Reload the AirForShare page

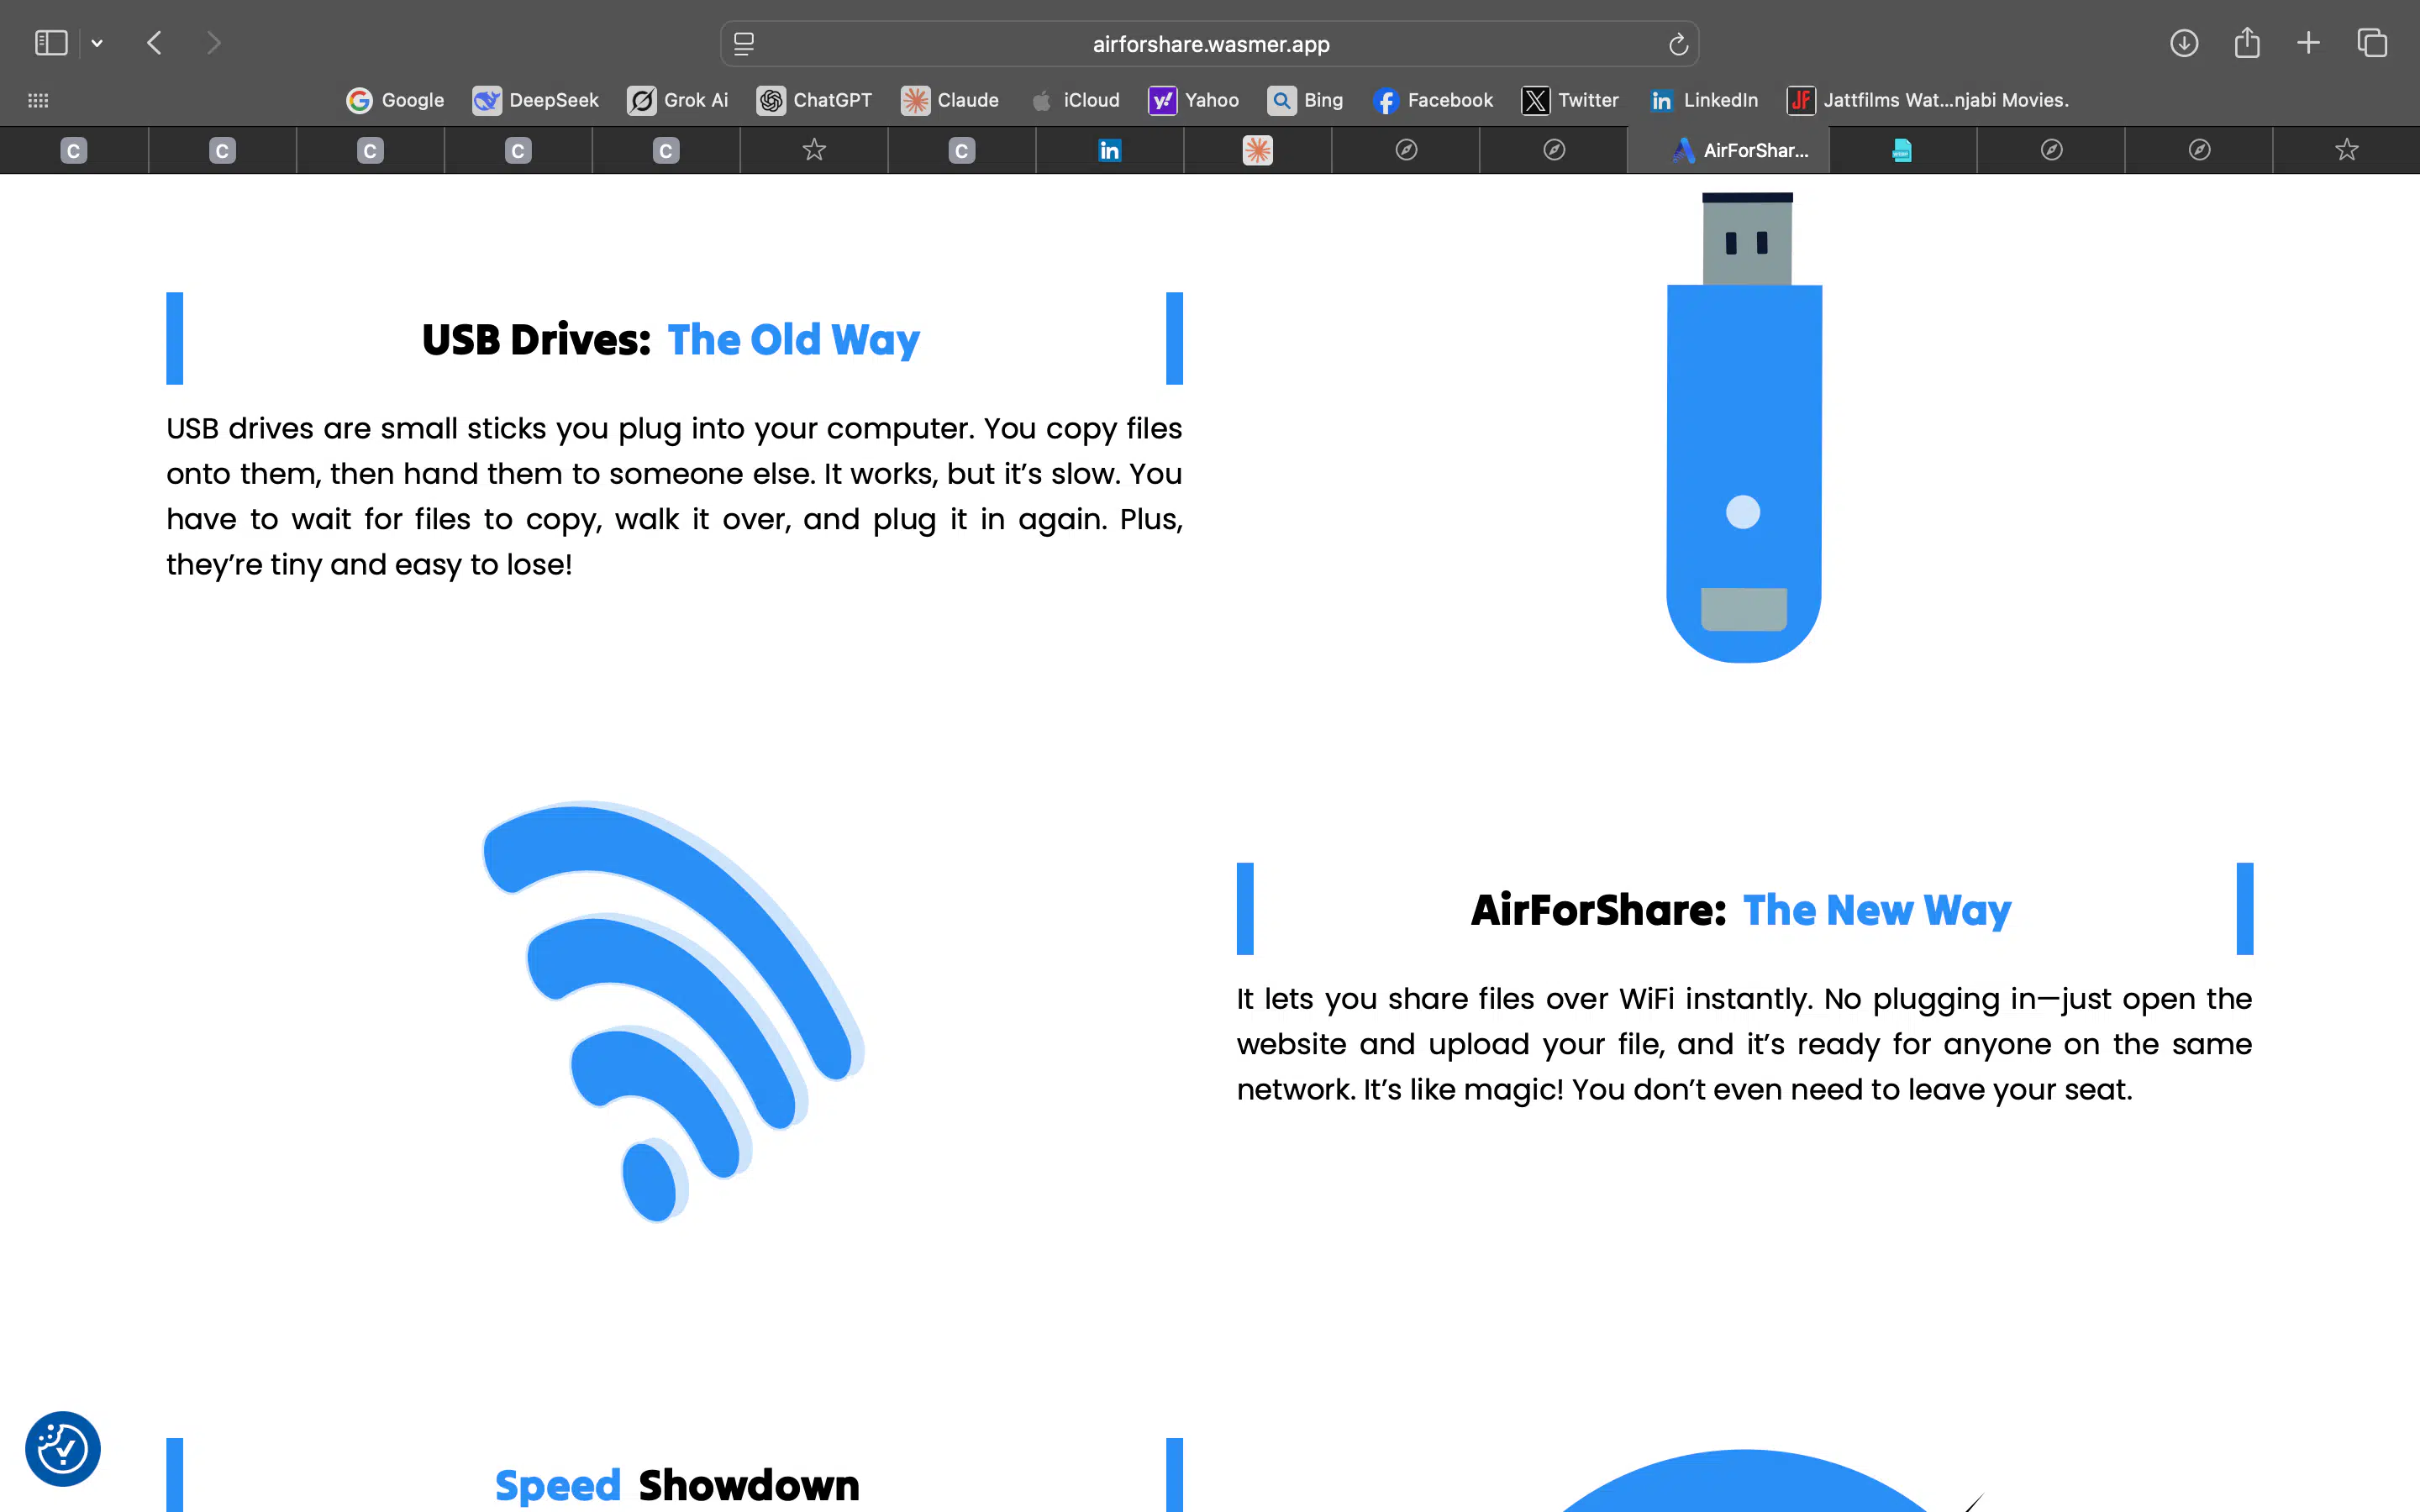click(x=1676, y=43)
